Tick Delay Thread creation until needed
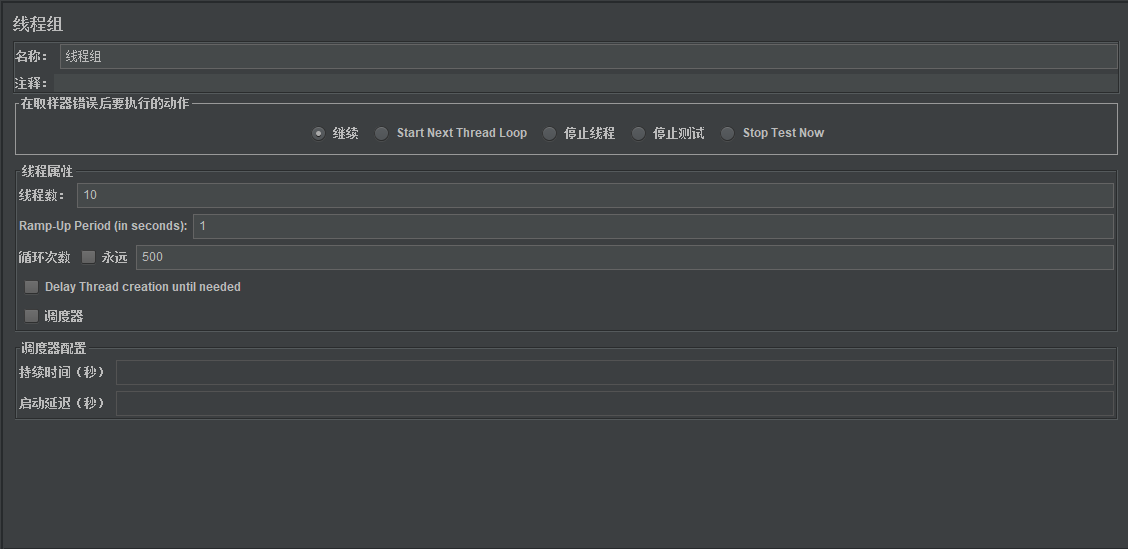 (x=32, y=287)
